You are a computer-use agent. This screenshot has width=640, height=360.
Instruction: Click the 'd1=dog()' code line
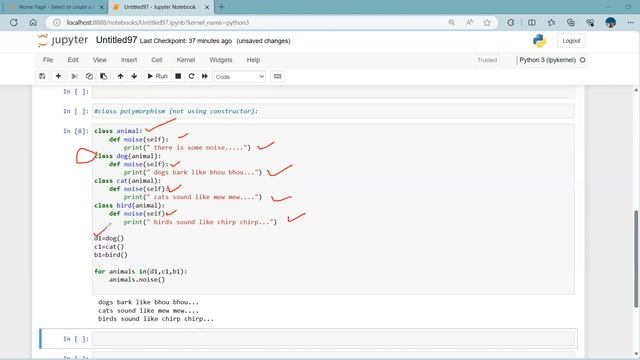pos(109,238)
